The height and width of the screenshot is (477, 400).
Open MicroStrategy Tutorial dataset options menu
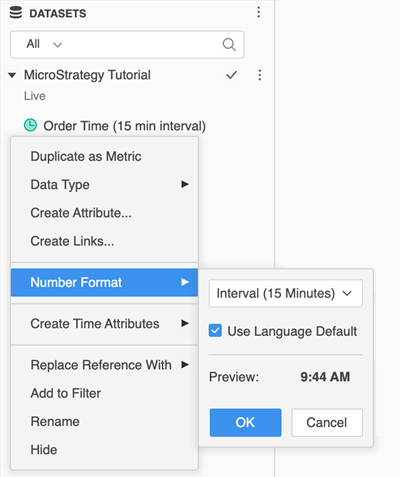tap(260, 75)
